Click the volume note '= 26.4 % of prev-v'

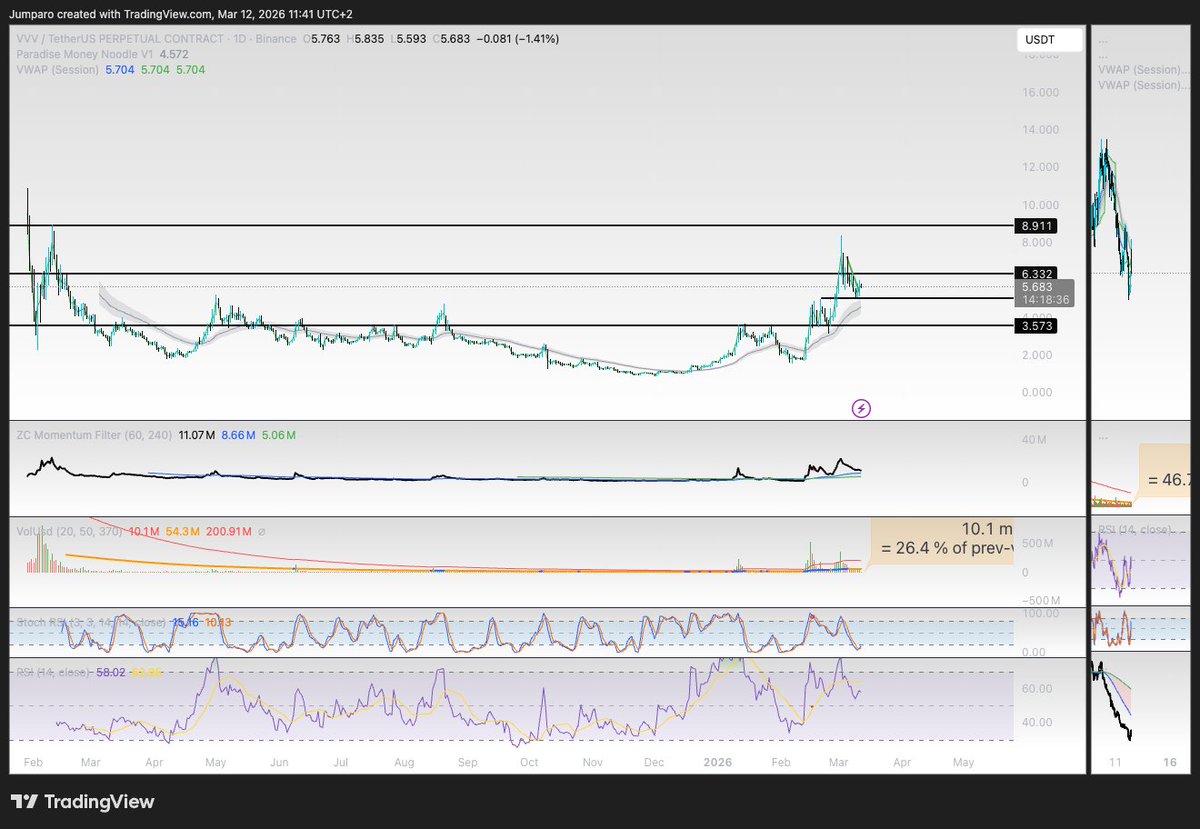(x=947, y=548)
